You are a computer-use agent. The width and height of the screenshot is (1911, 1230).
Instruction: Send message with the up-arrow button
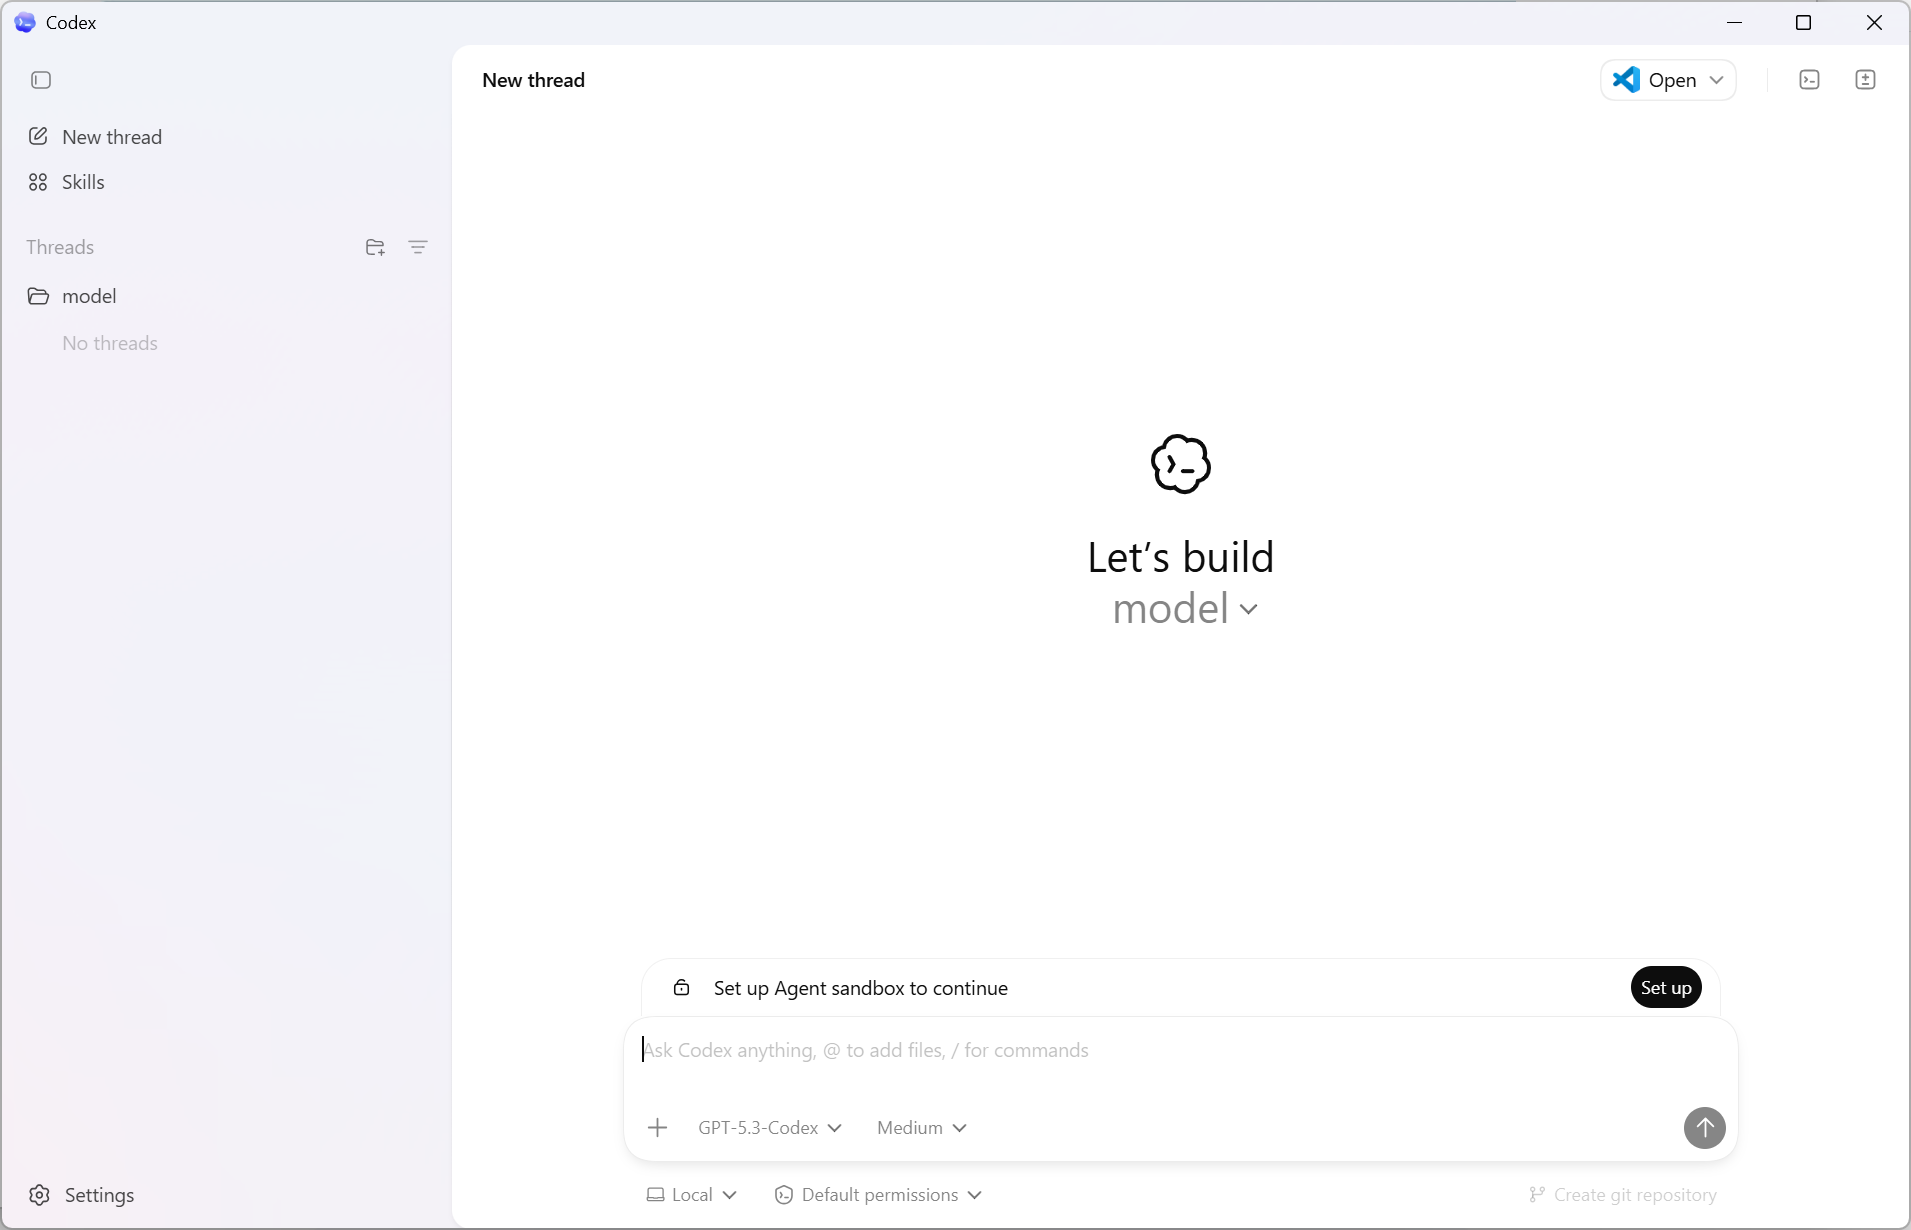coord(1704,1128)
